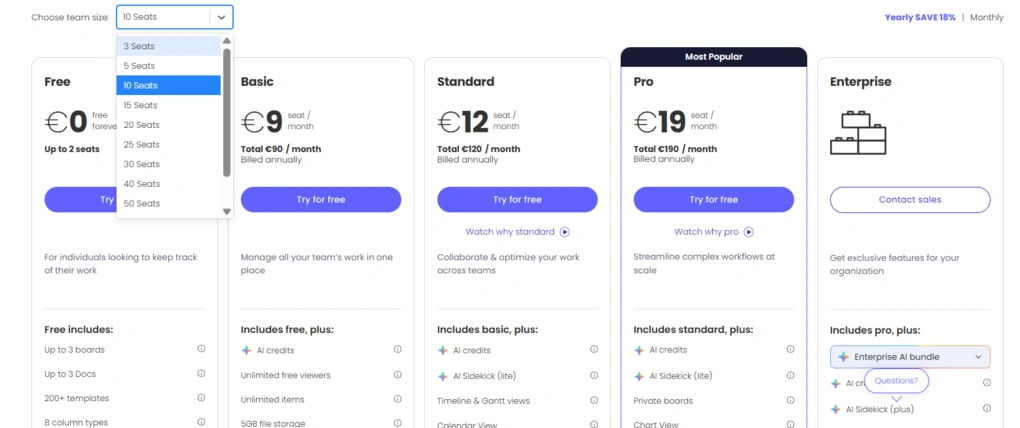Click play icon beside Watch why pro
1020x428 pixels.
[749, 232]
